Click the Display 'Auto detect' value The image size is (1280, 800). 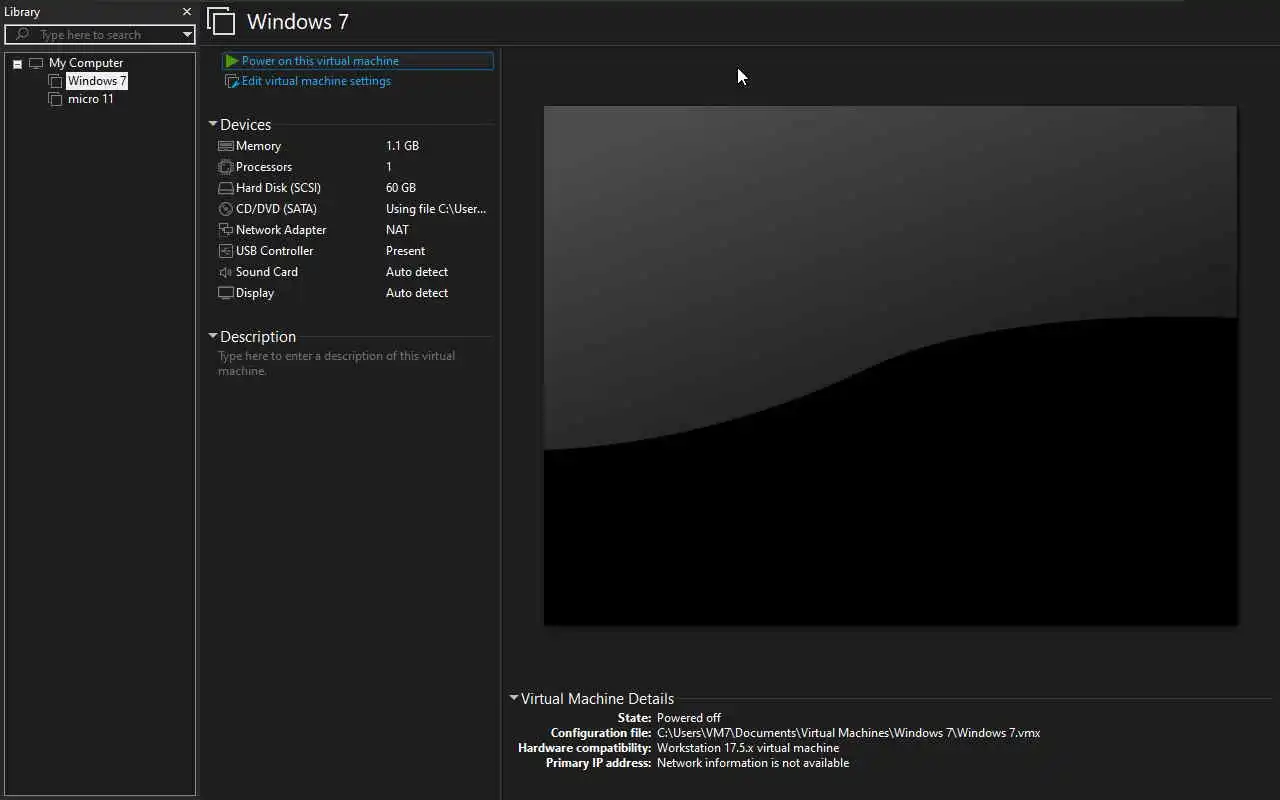tap(417, 293)
